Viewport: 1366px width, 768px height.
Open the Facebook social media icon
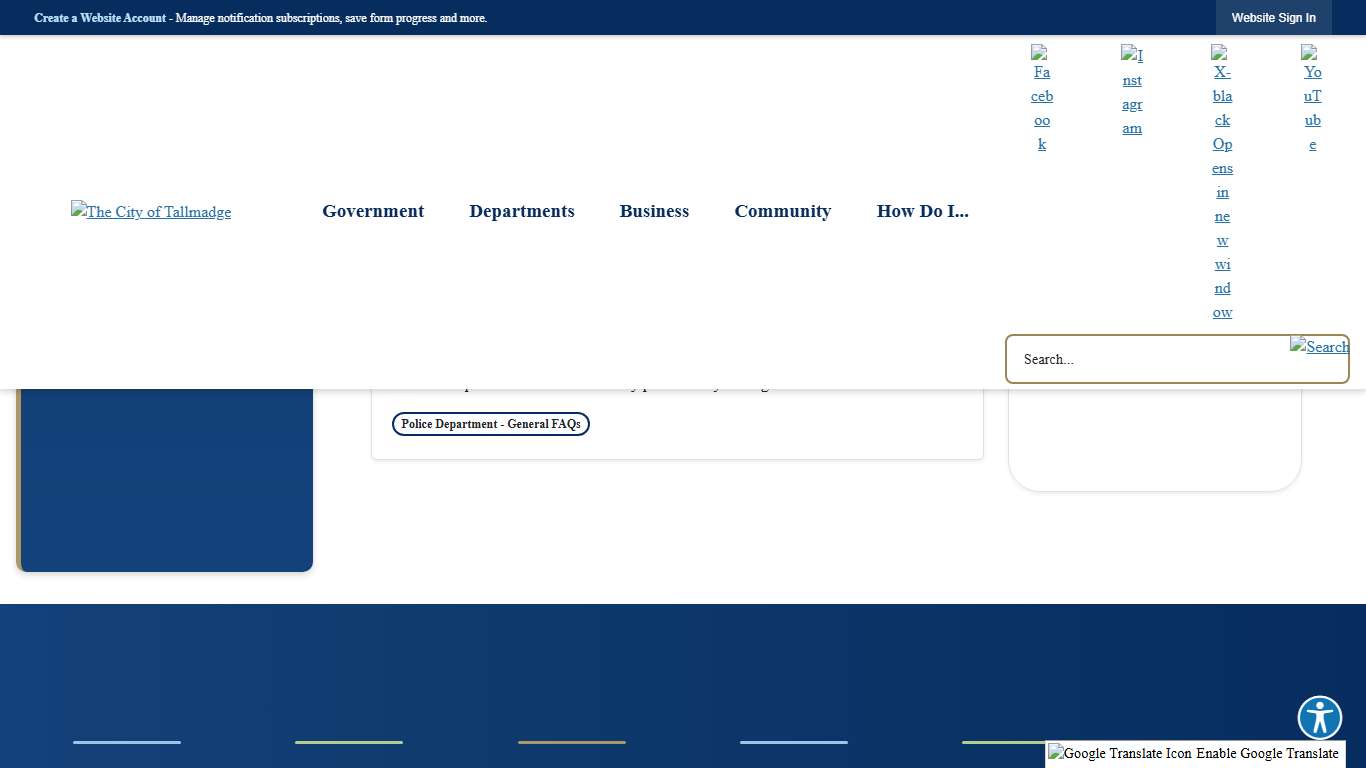click(x=1041, y=98)
